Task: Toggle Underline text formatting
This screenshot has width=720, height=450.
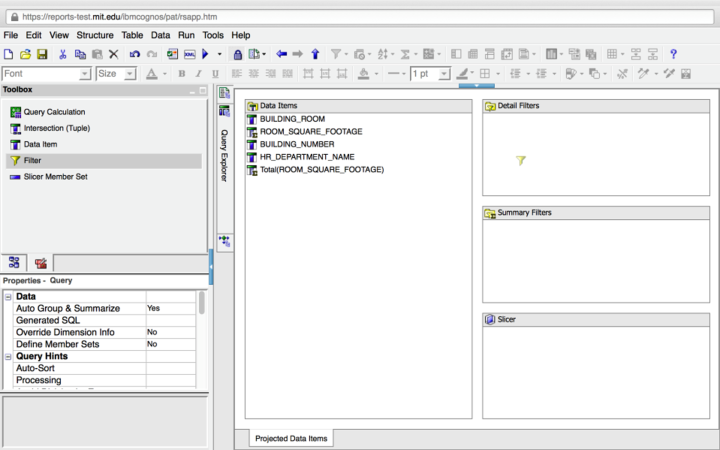Action: [x=217, y=74]
